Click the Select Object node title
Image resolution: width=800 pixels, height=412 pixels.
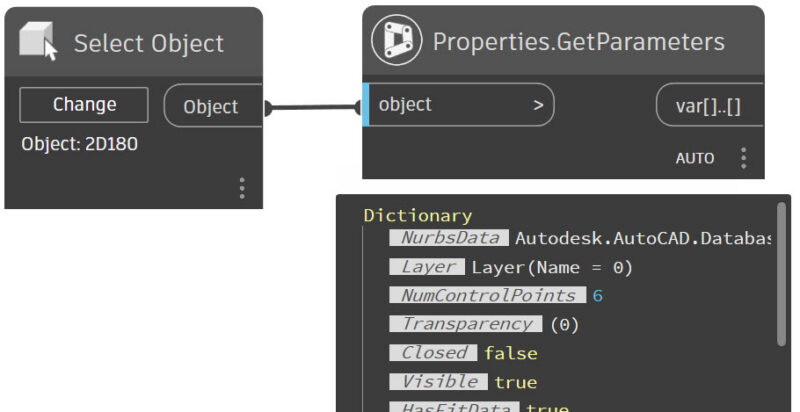tap(148, 43)
